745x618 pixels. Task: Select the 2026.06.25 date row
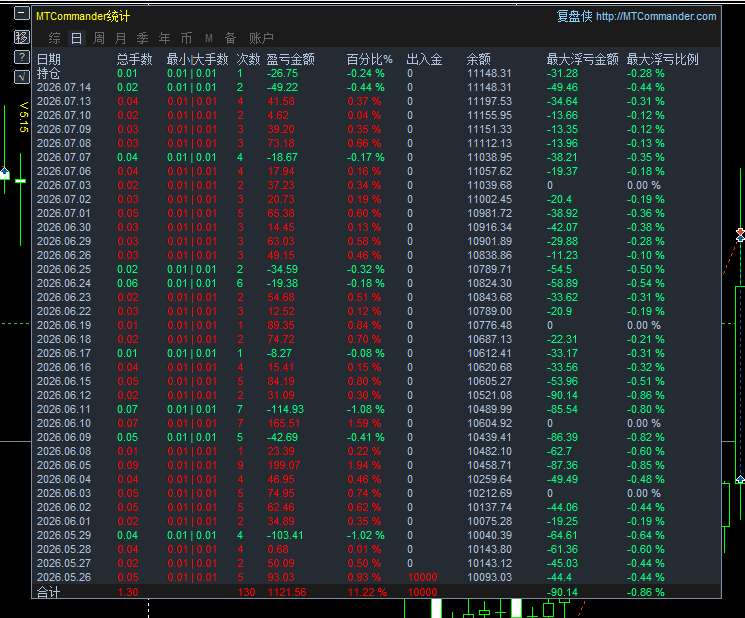64,269
